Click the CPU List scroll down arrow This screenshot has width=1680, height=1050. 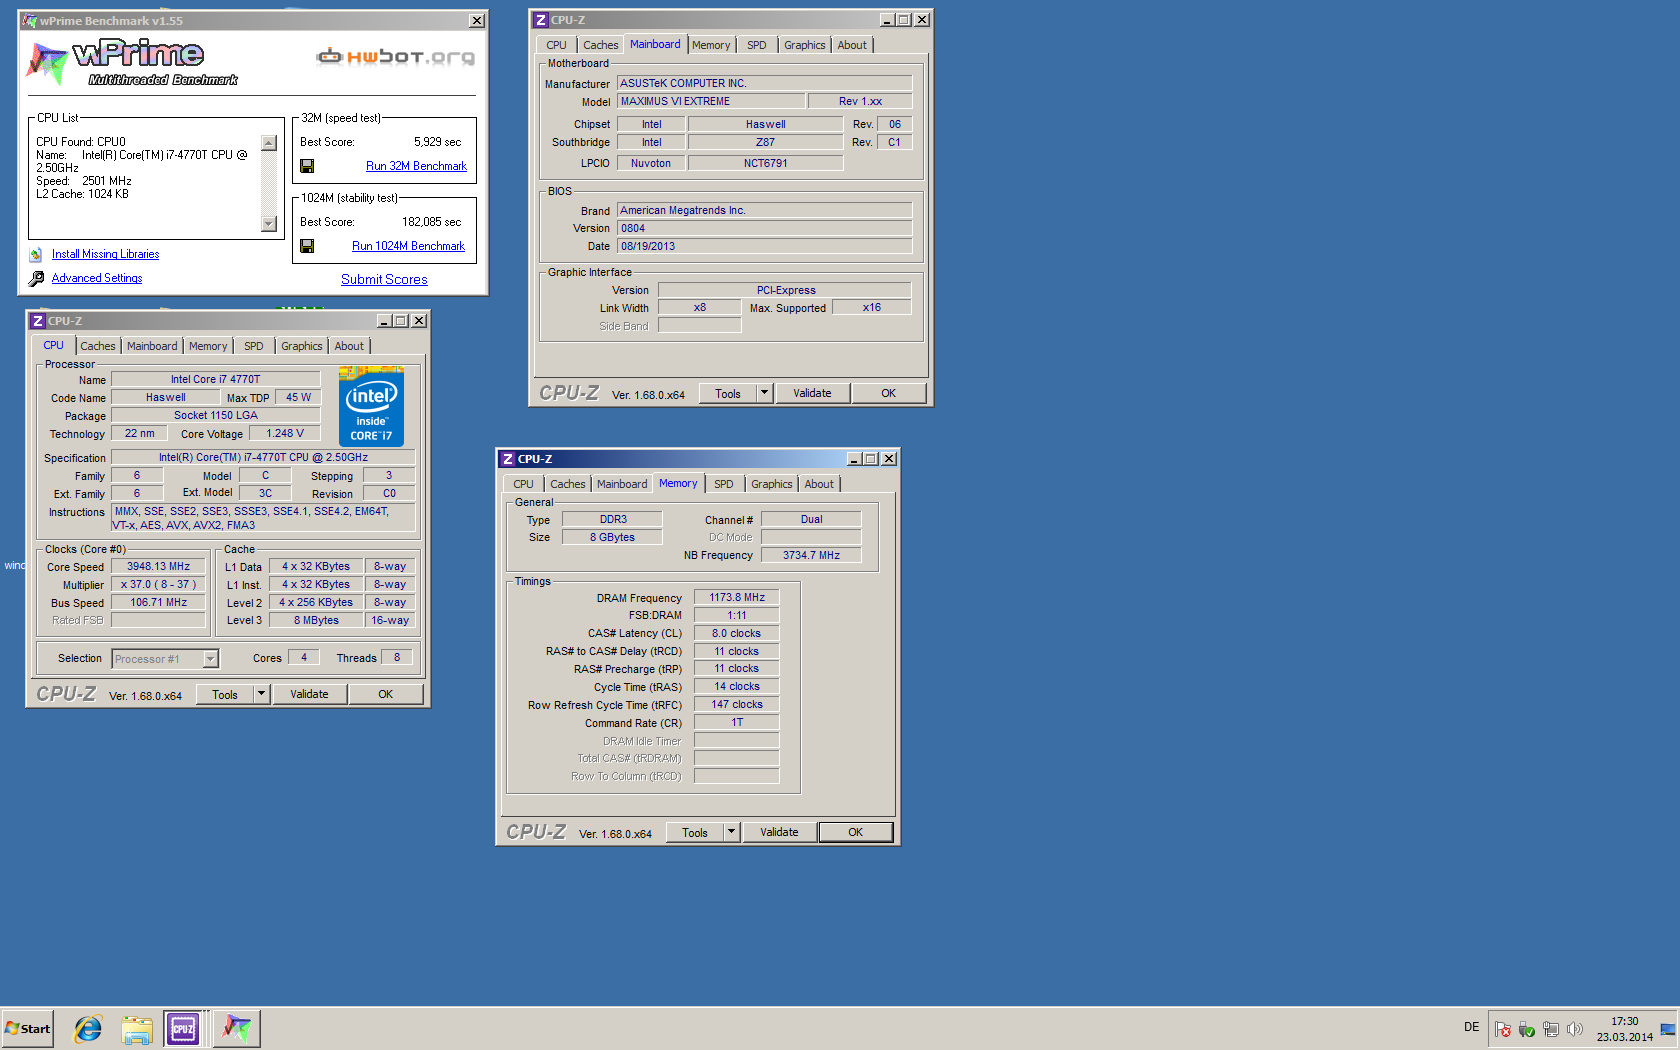[x=269, y=224]
